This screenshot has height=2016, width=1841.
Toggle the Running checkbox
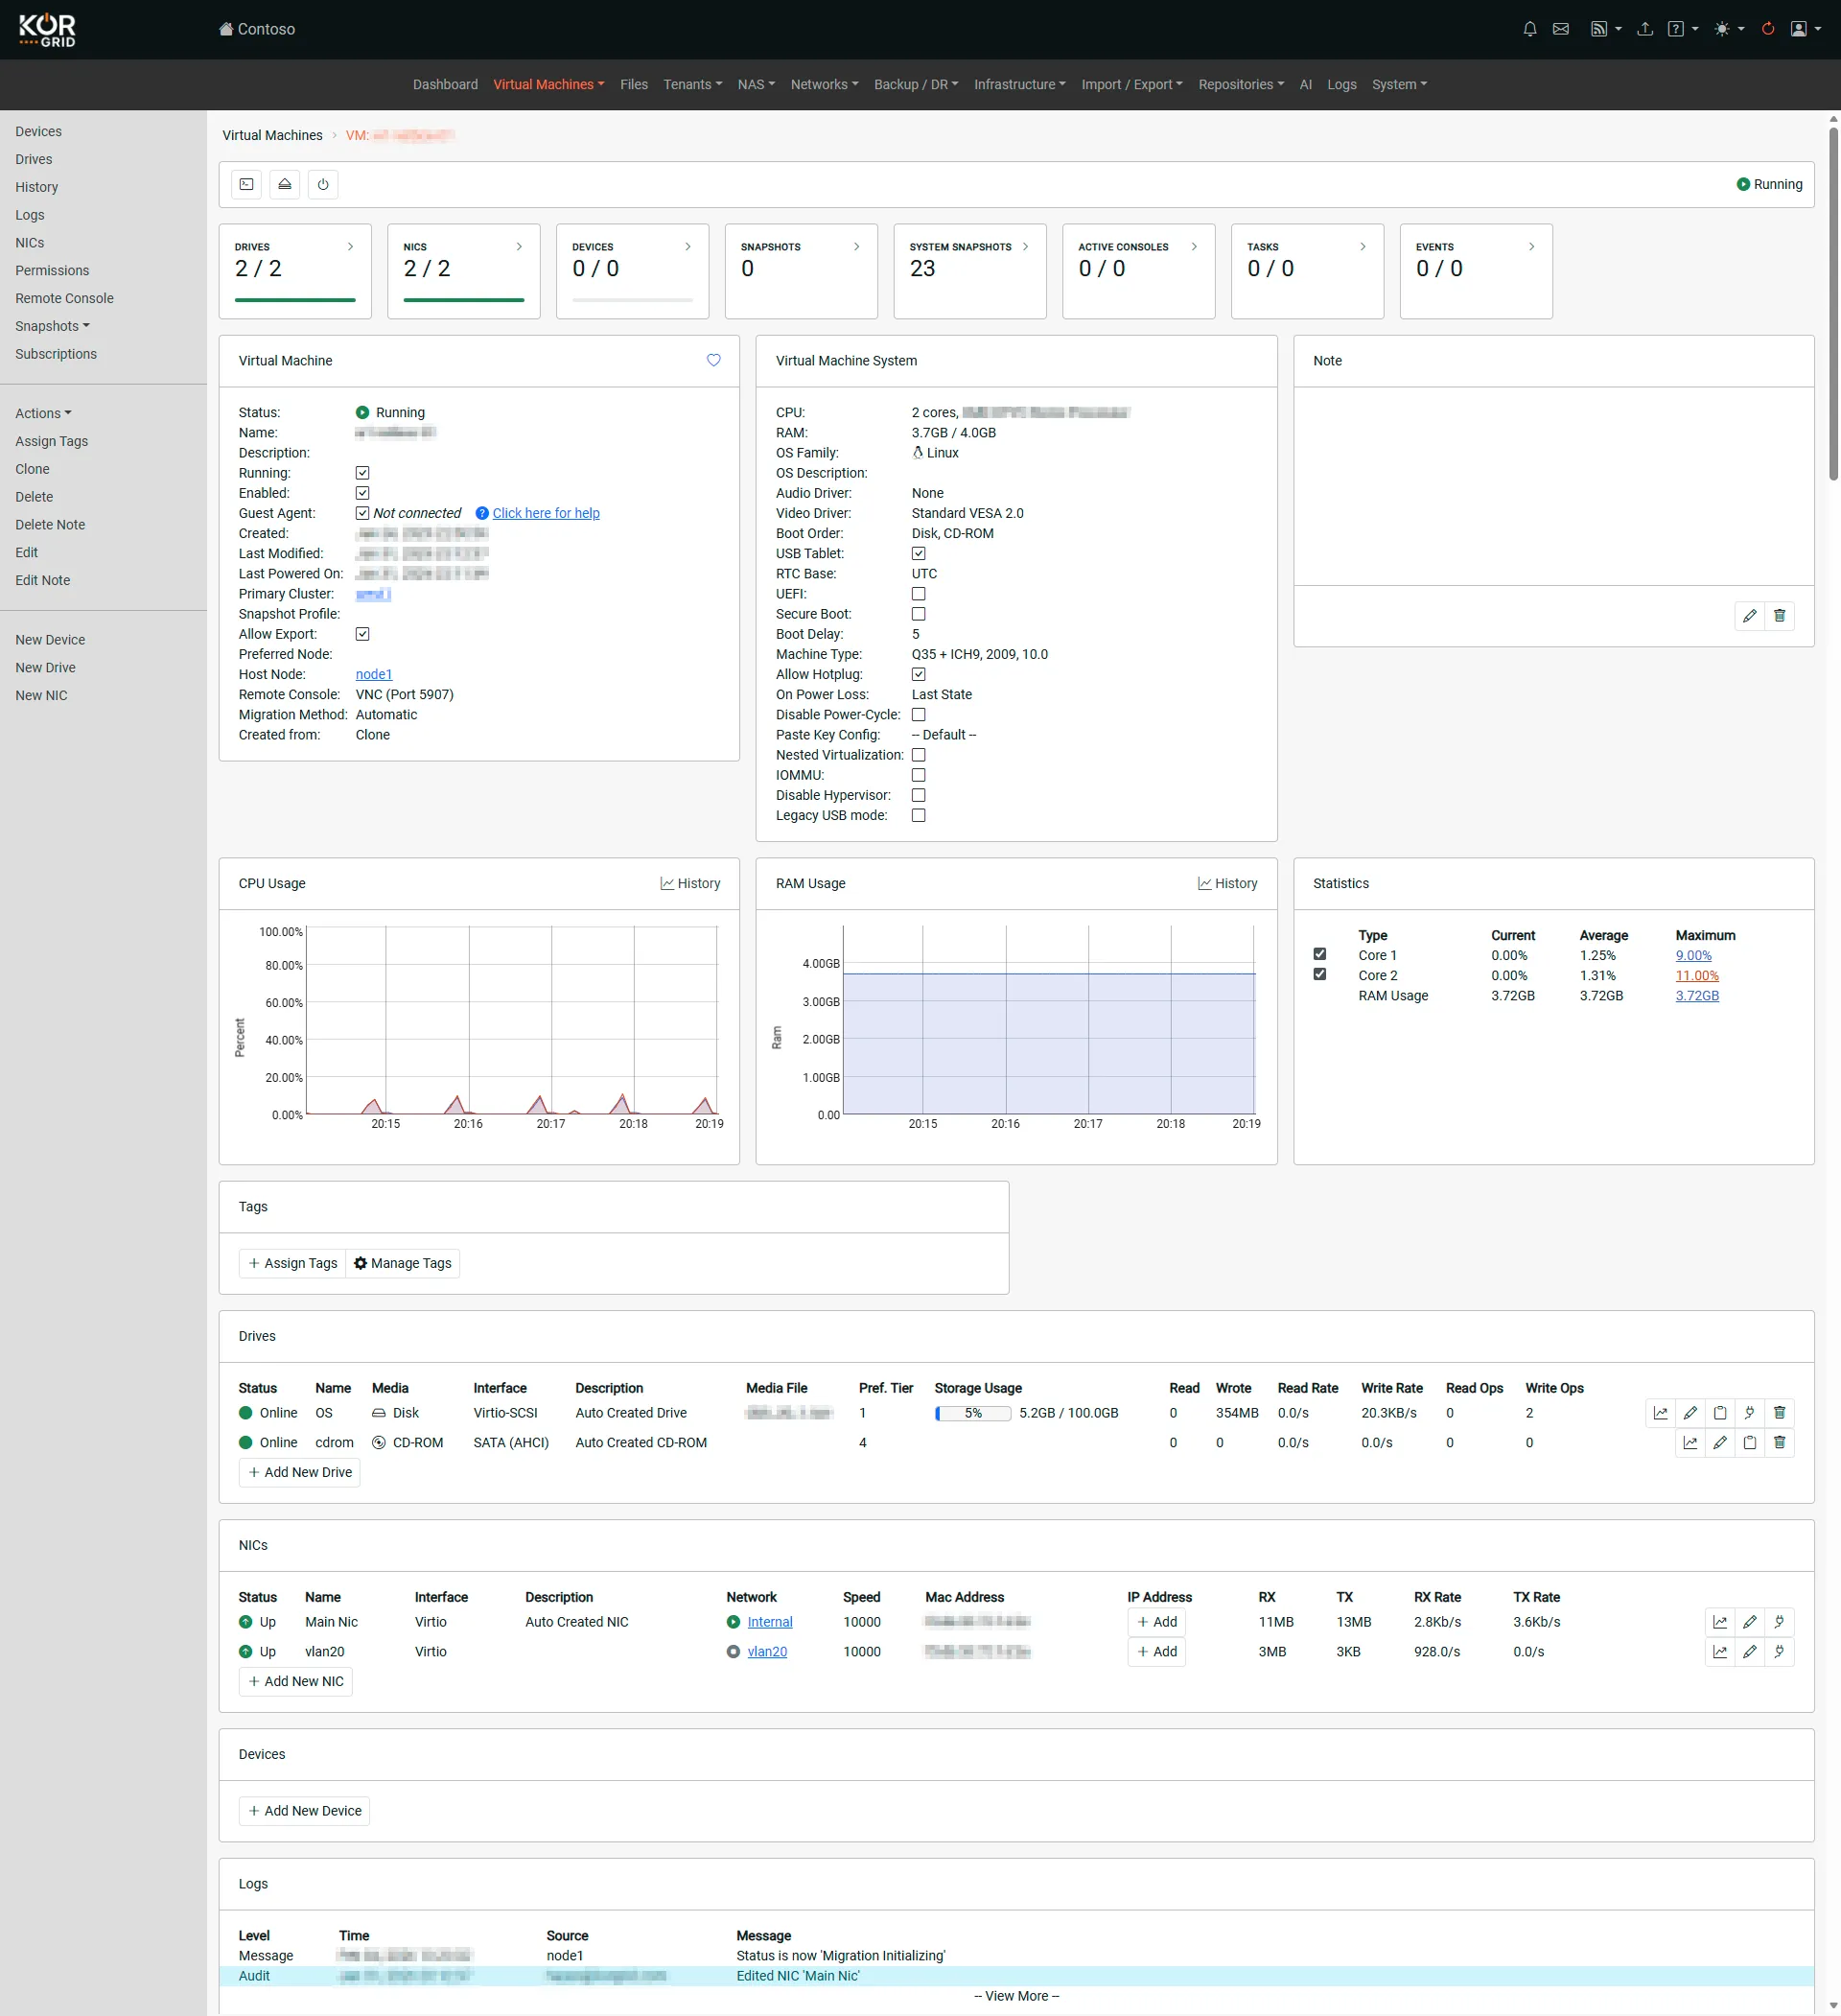(362, 473)
